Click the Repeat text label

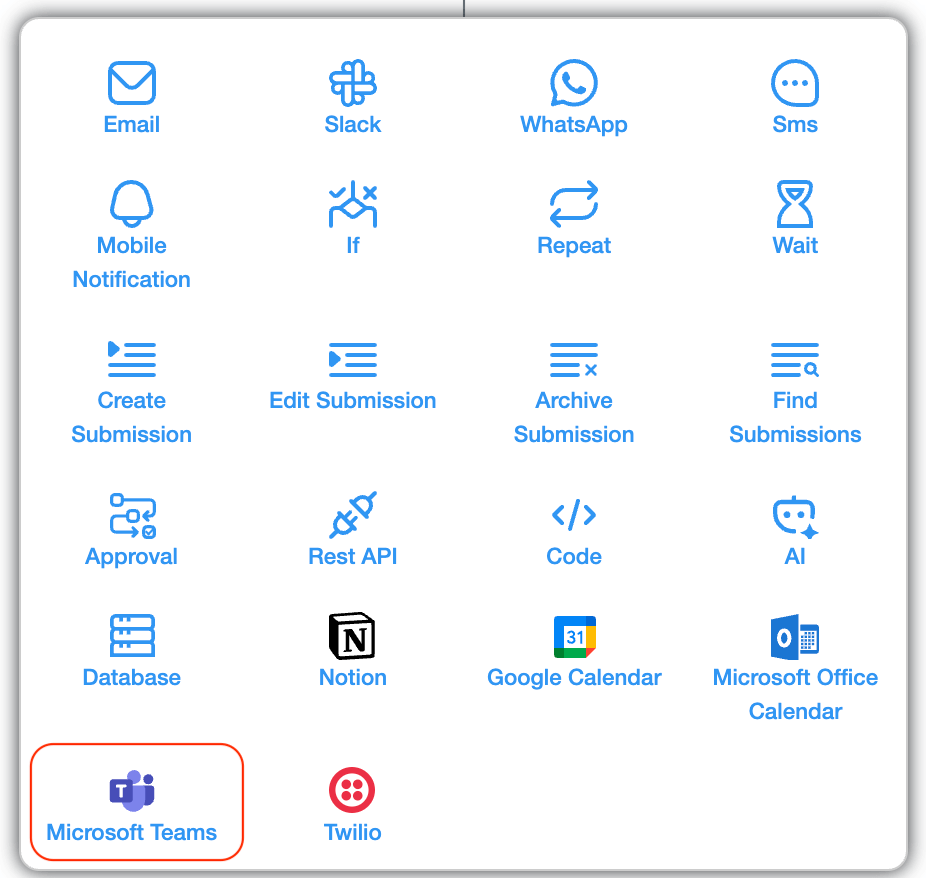pos(573,246)
